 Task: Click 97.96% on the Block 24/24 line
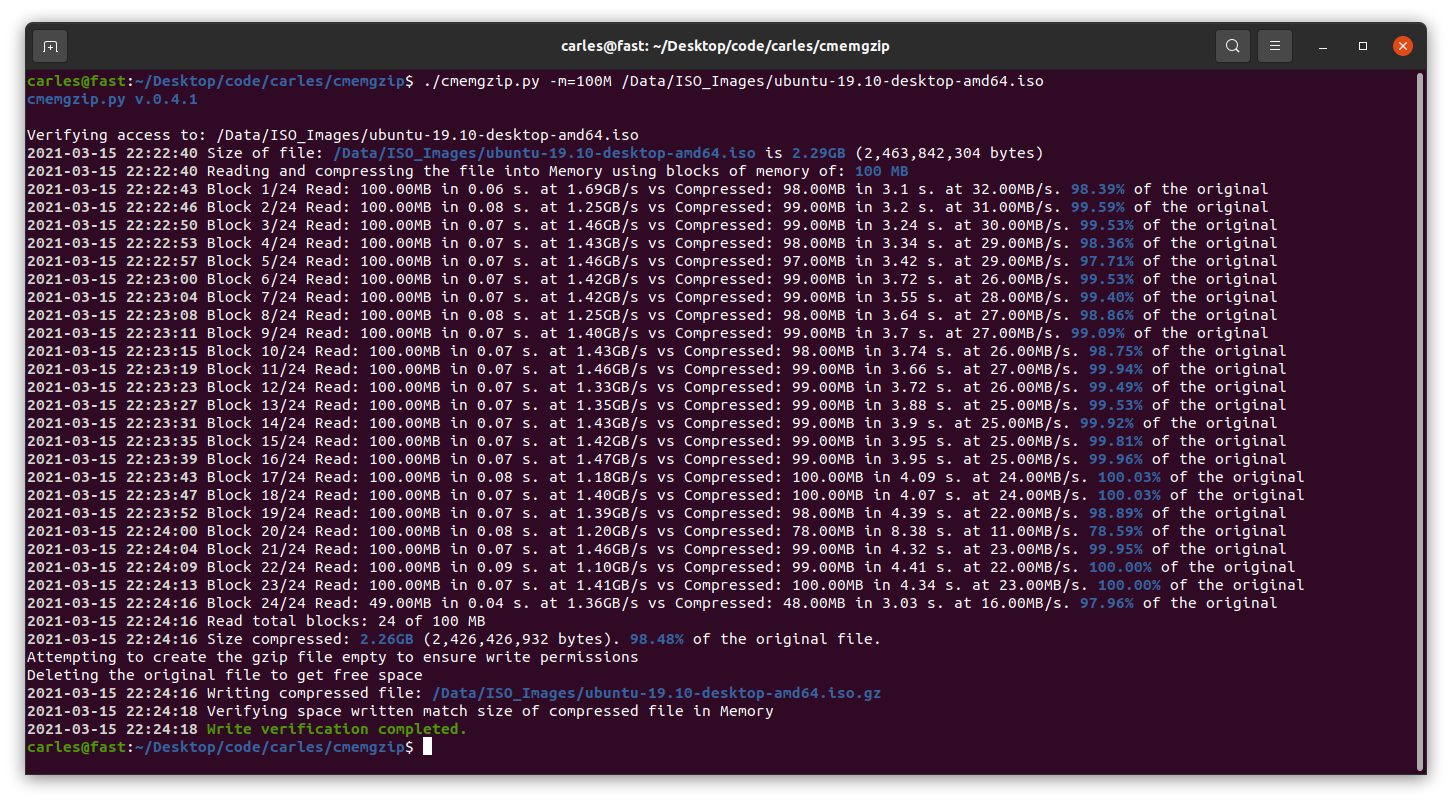coord(1106,603)
